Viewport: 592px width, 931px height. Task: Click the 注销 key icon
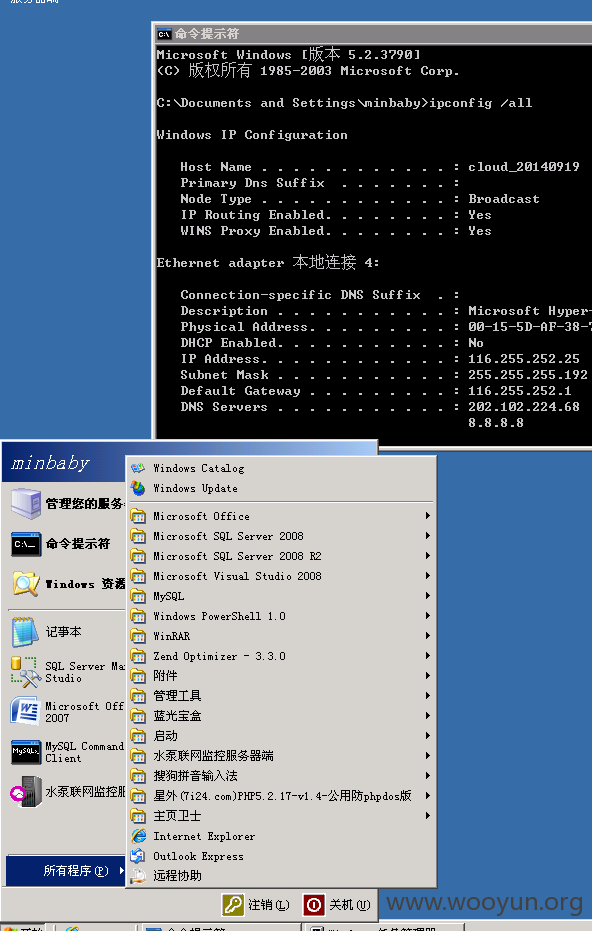(x=233, y=905)
